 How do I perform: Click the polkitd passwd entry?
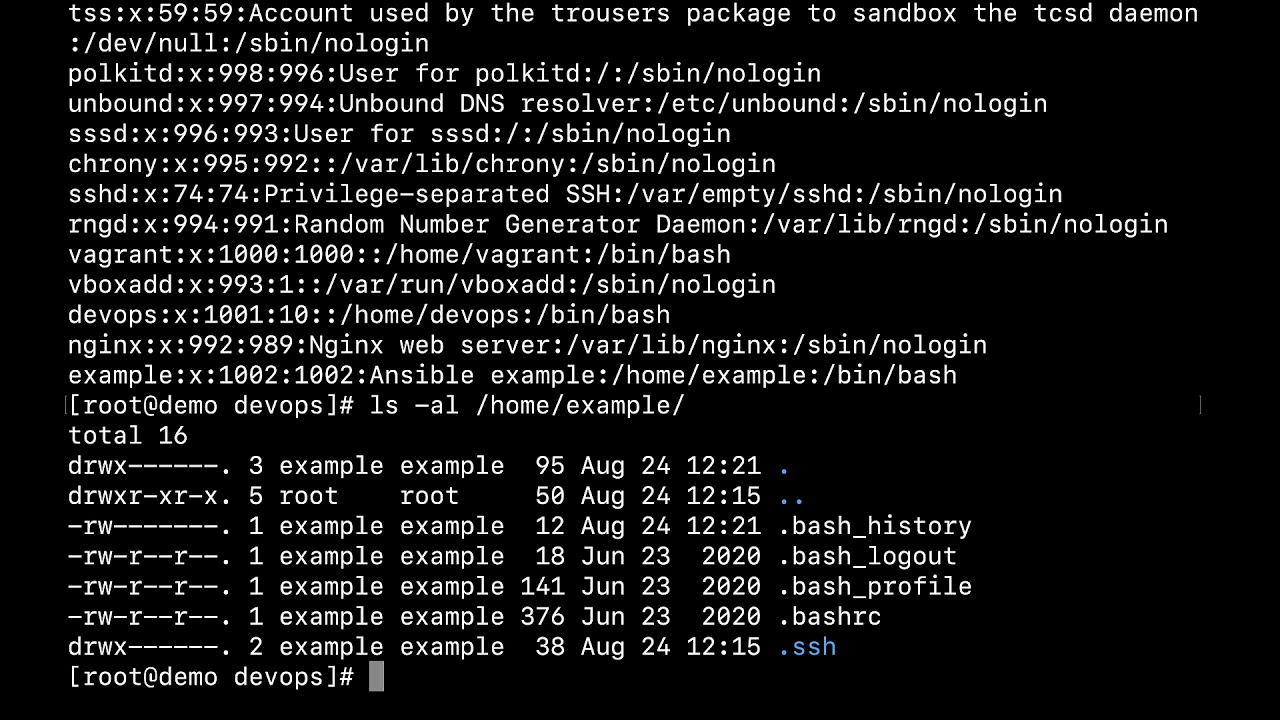[444, 73]
